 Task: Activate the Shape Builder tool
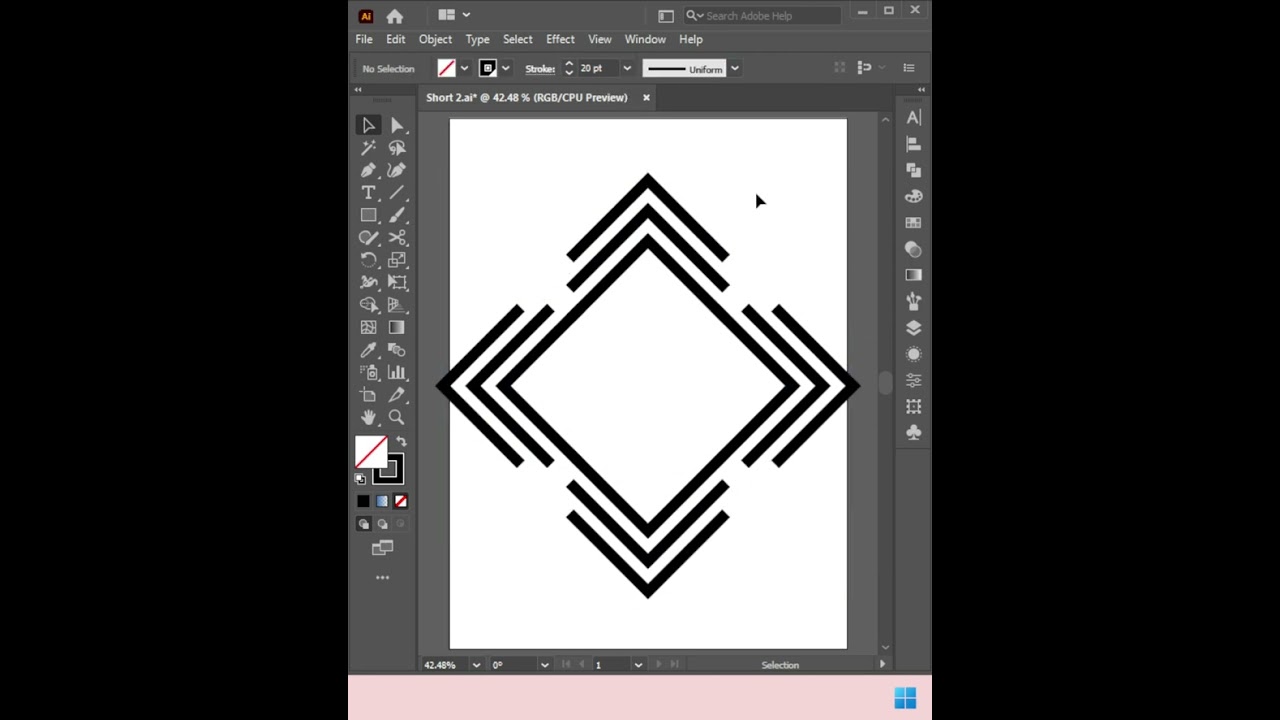368,305
